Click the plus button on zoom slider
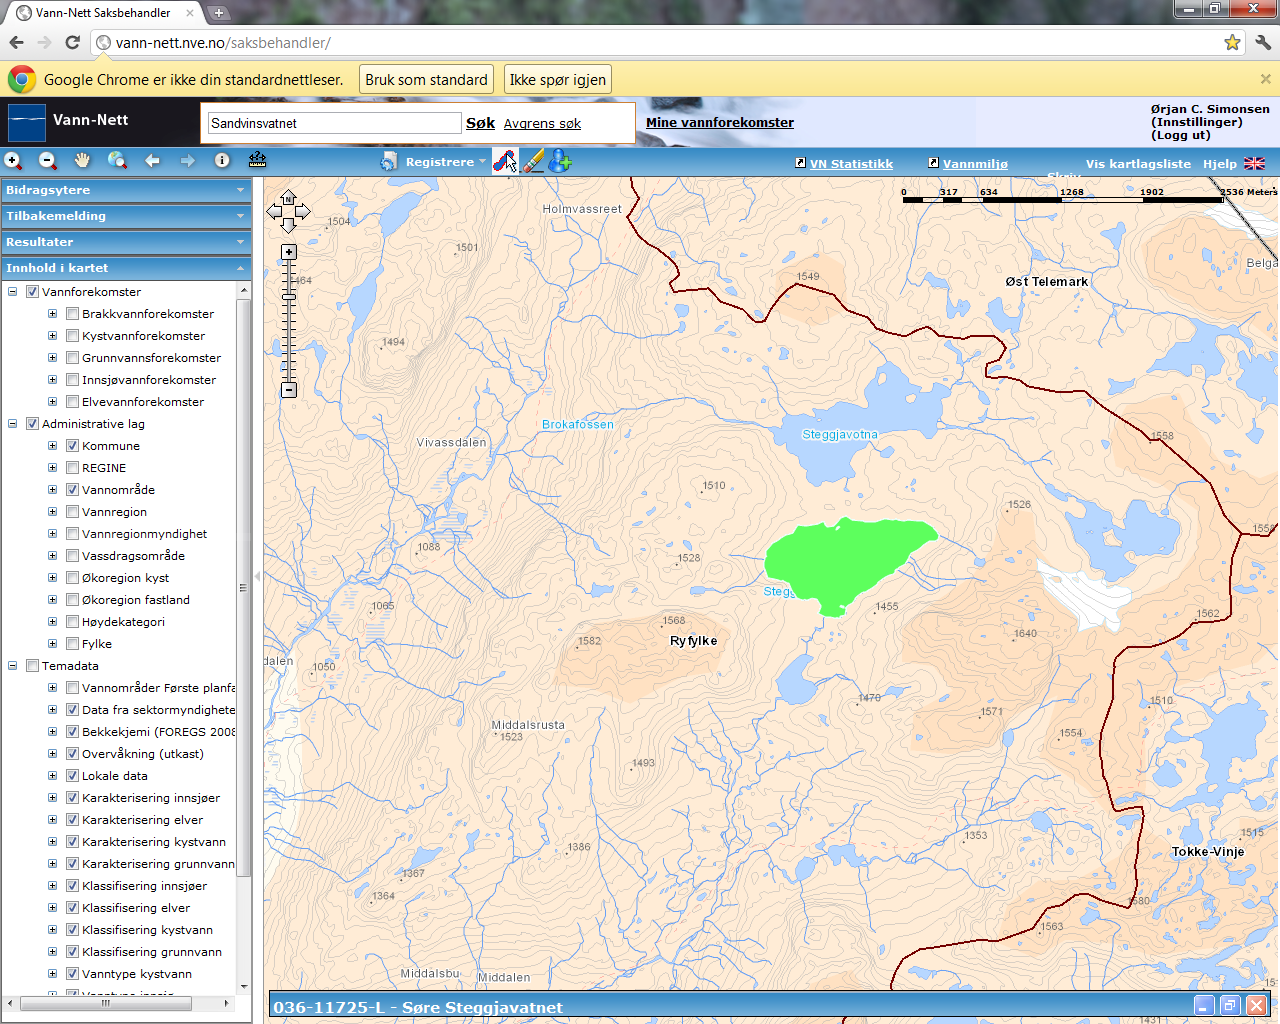Image resolution: width=1280 pixels, height=1024 pixels. [289, 252]
